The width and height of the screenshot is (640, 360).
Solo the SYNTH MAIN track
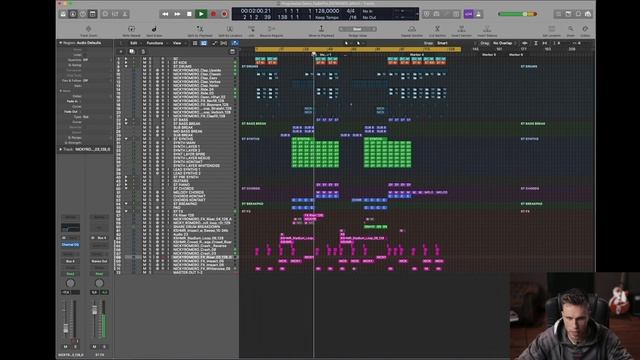click(x=150, y=142)
